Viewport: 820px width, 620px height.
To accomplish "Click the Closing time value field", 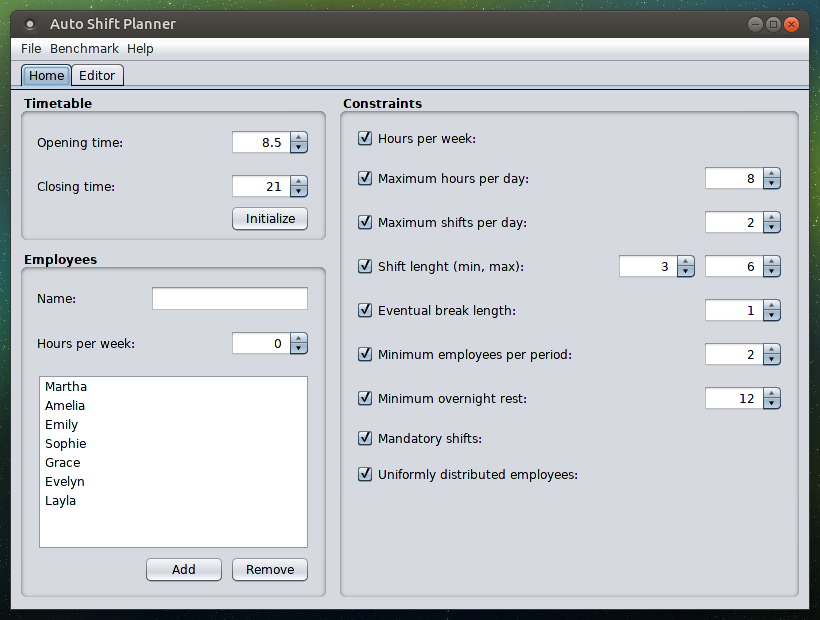I will pos(261,186).
